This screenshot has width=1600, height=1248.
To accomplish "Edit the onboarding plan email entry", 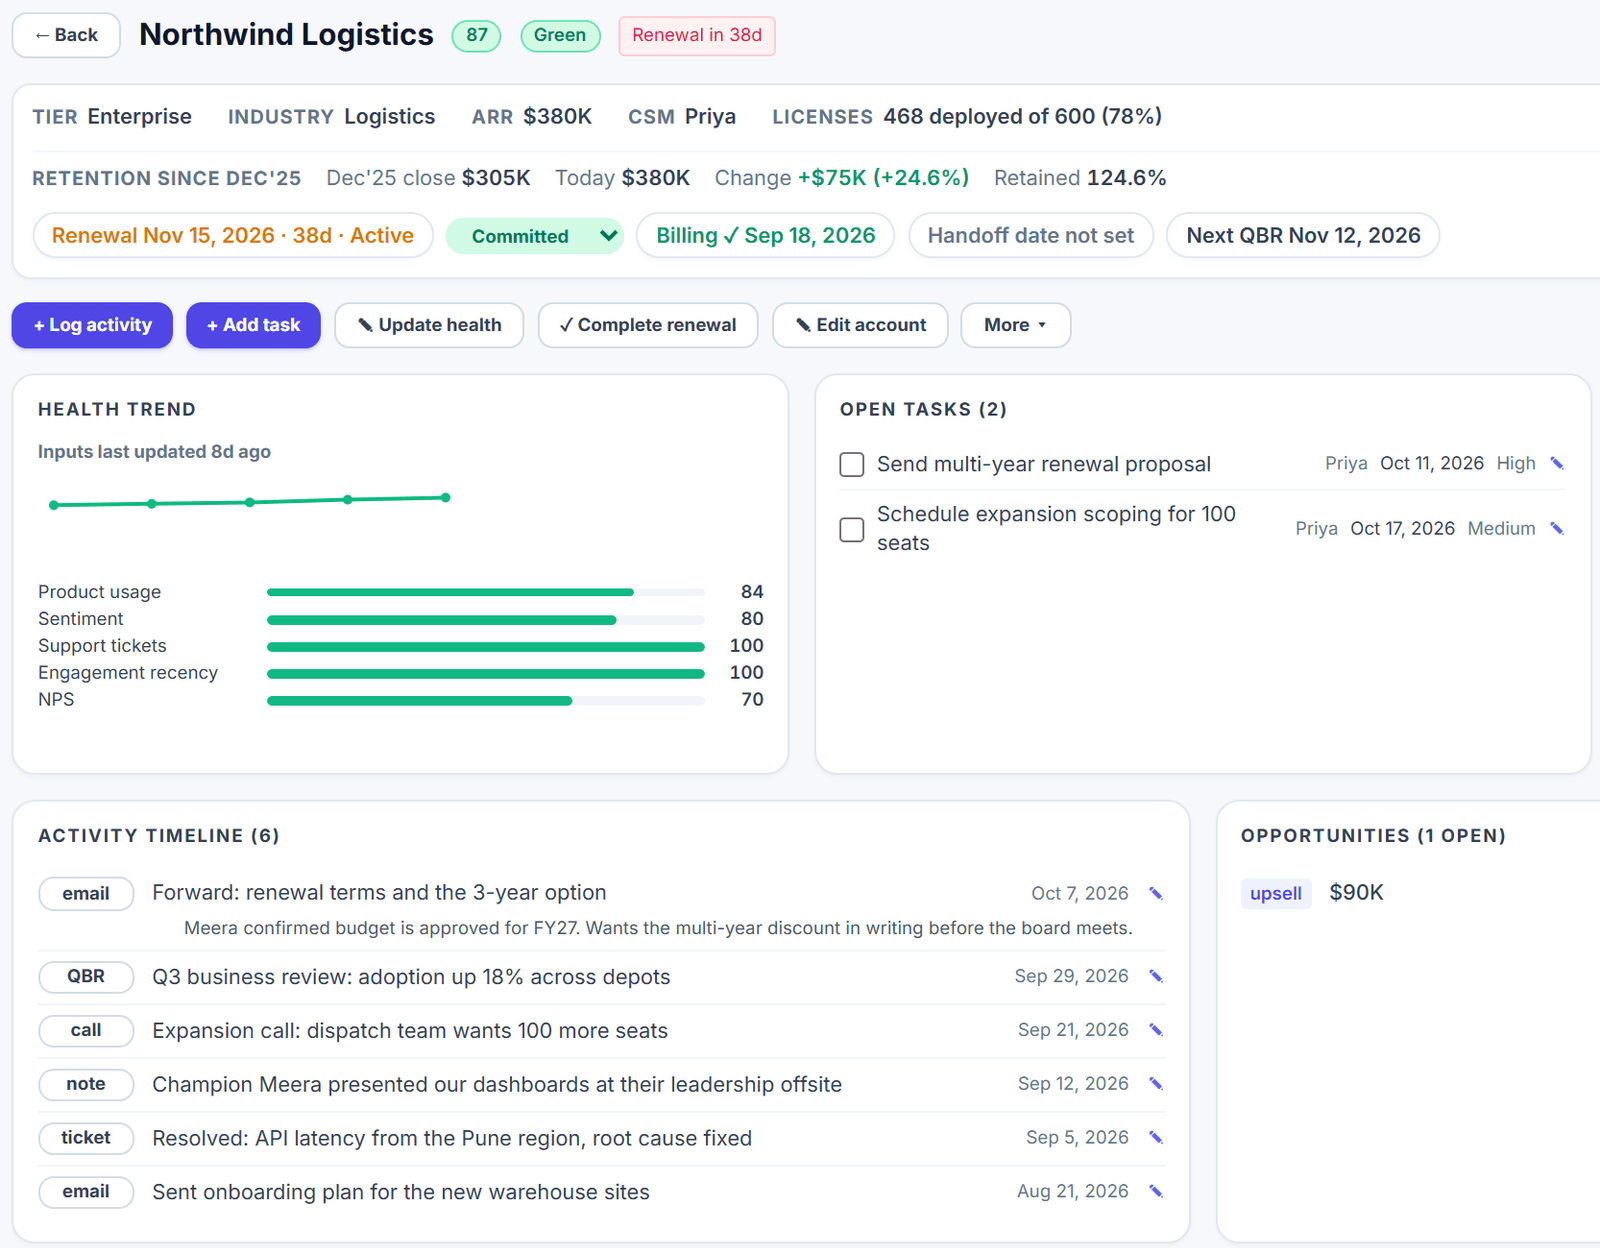I will (x=1156, y=1191).
